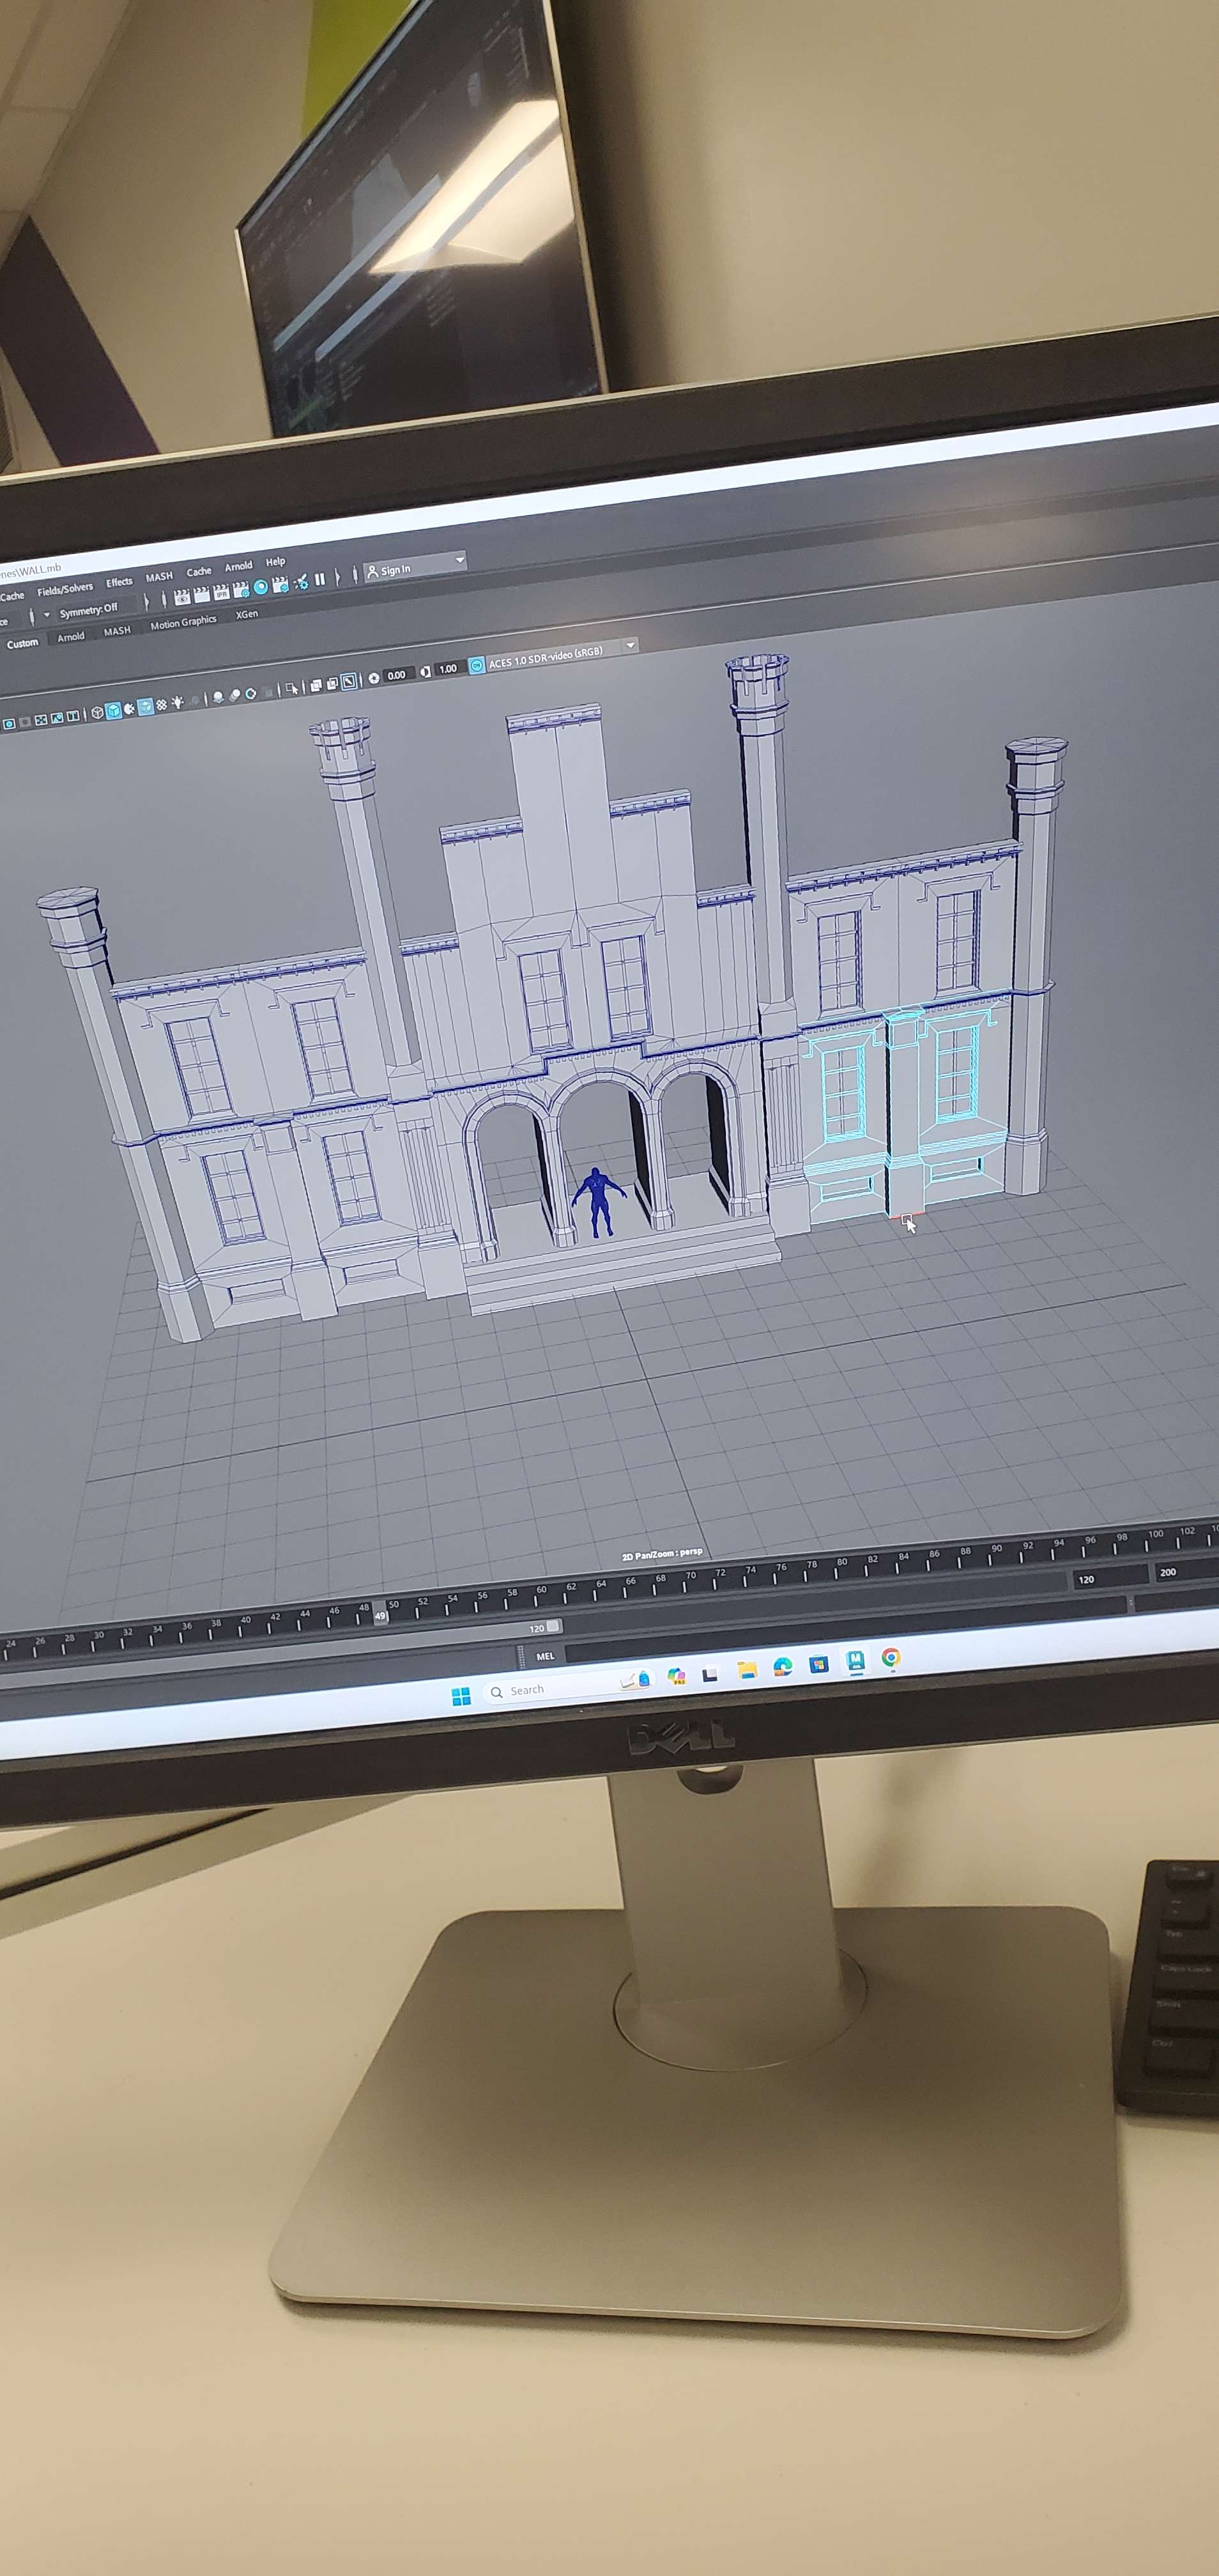Image resolution: width=1219 pixels, height=2576 pixels.
Task: Click the MEL script language button
Action: click(545, 1656)
